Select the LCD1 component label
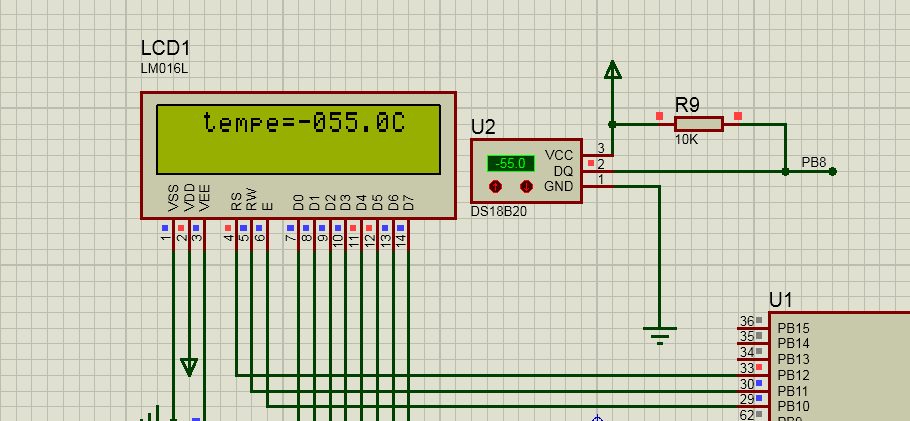 pyautogui.click(x=165, y=48)
